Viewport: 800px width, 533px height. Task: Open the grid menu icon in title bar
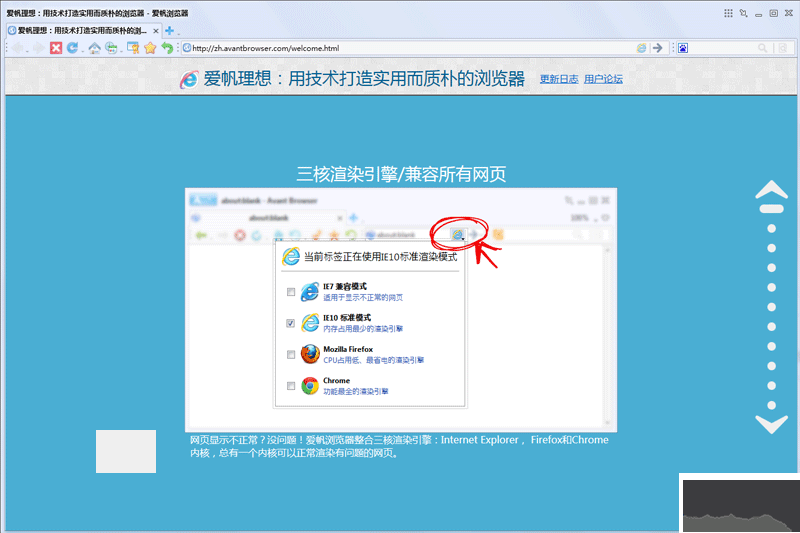tap(728, 13)
